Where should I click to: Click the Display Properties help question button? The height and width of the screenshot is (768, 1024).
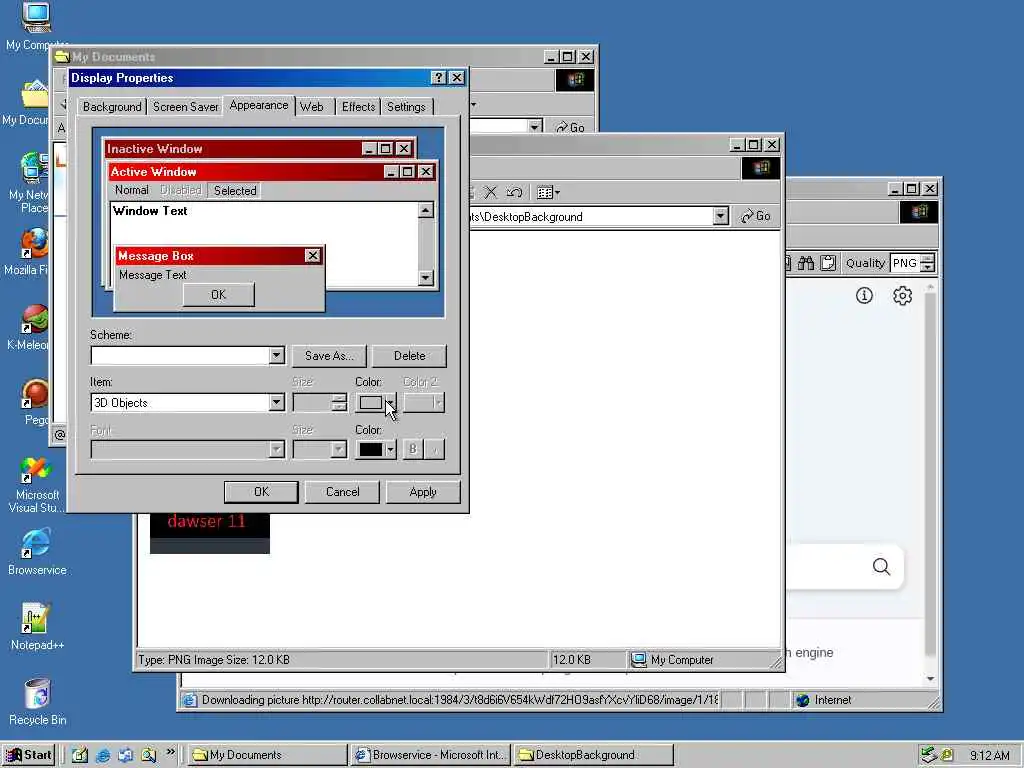[438, 78]
